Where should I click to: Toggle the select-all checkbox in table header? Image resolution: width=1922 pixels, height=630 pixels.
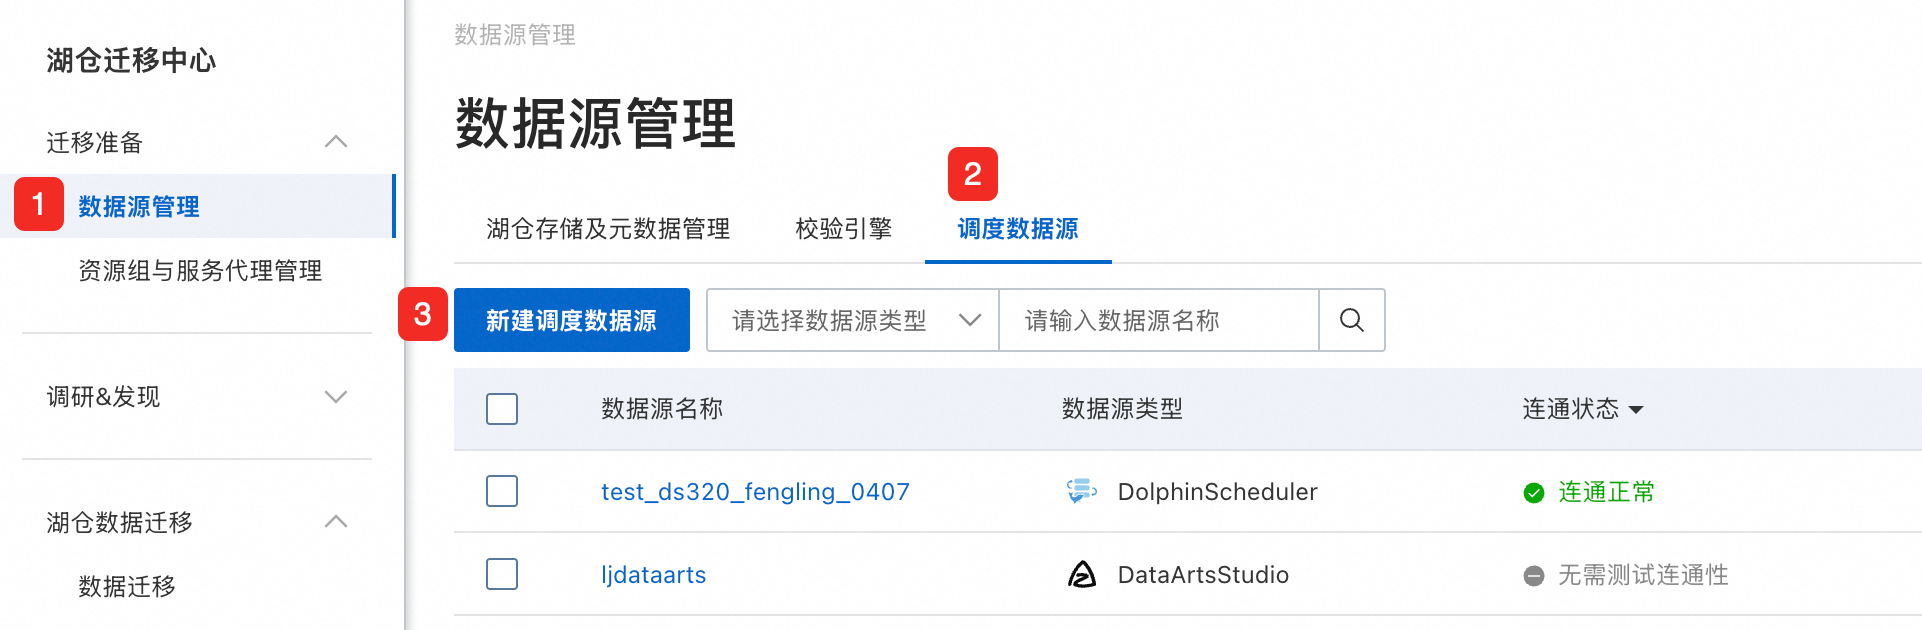[502, 409]
